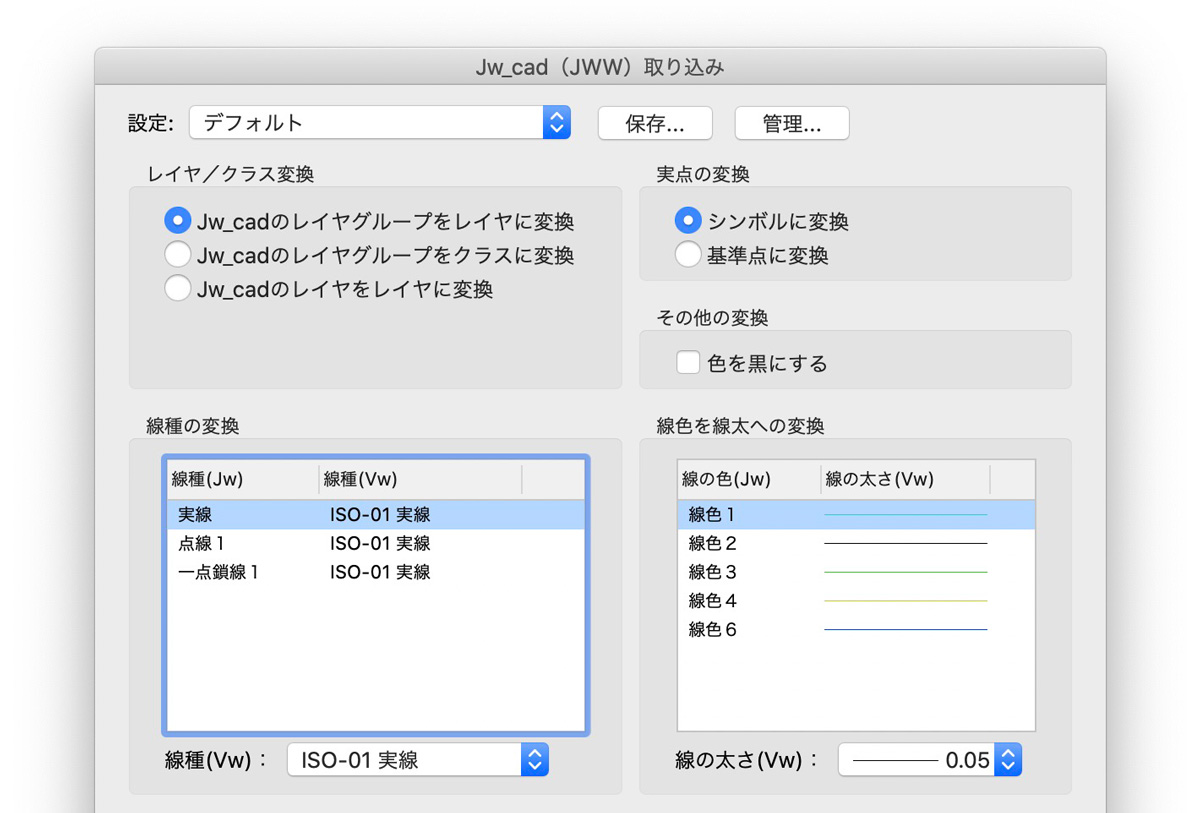This screenshot has width=1200, height=813.
Task: Click the 線種(Jw) column header
Action: tap(243, 480)
